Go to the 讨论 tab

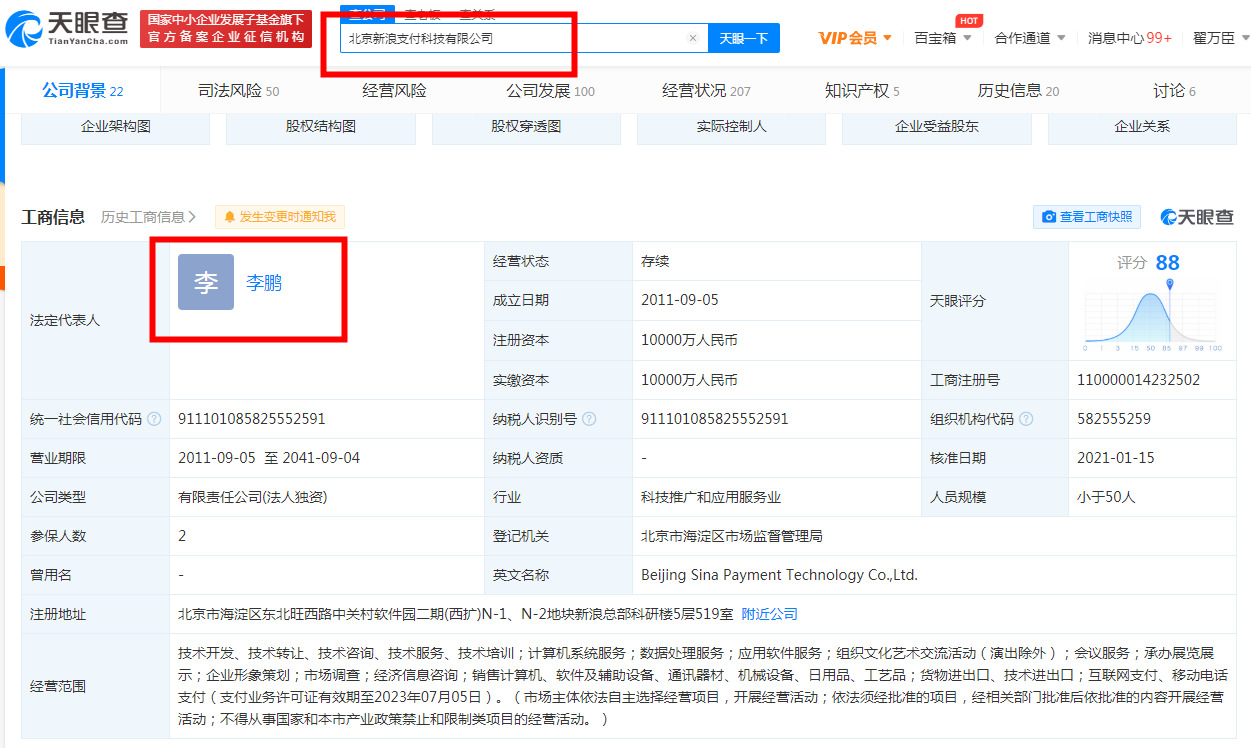tap(1174, 91)
